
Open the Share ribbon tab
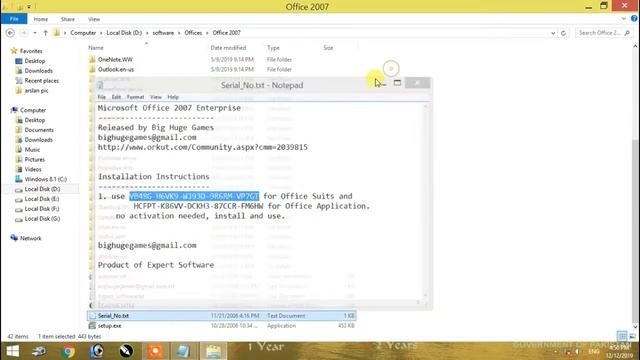[x=68, y=19]
